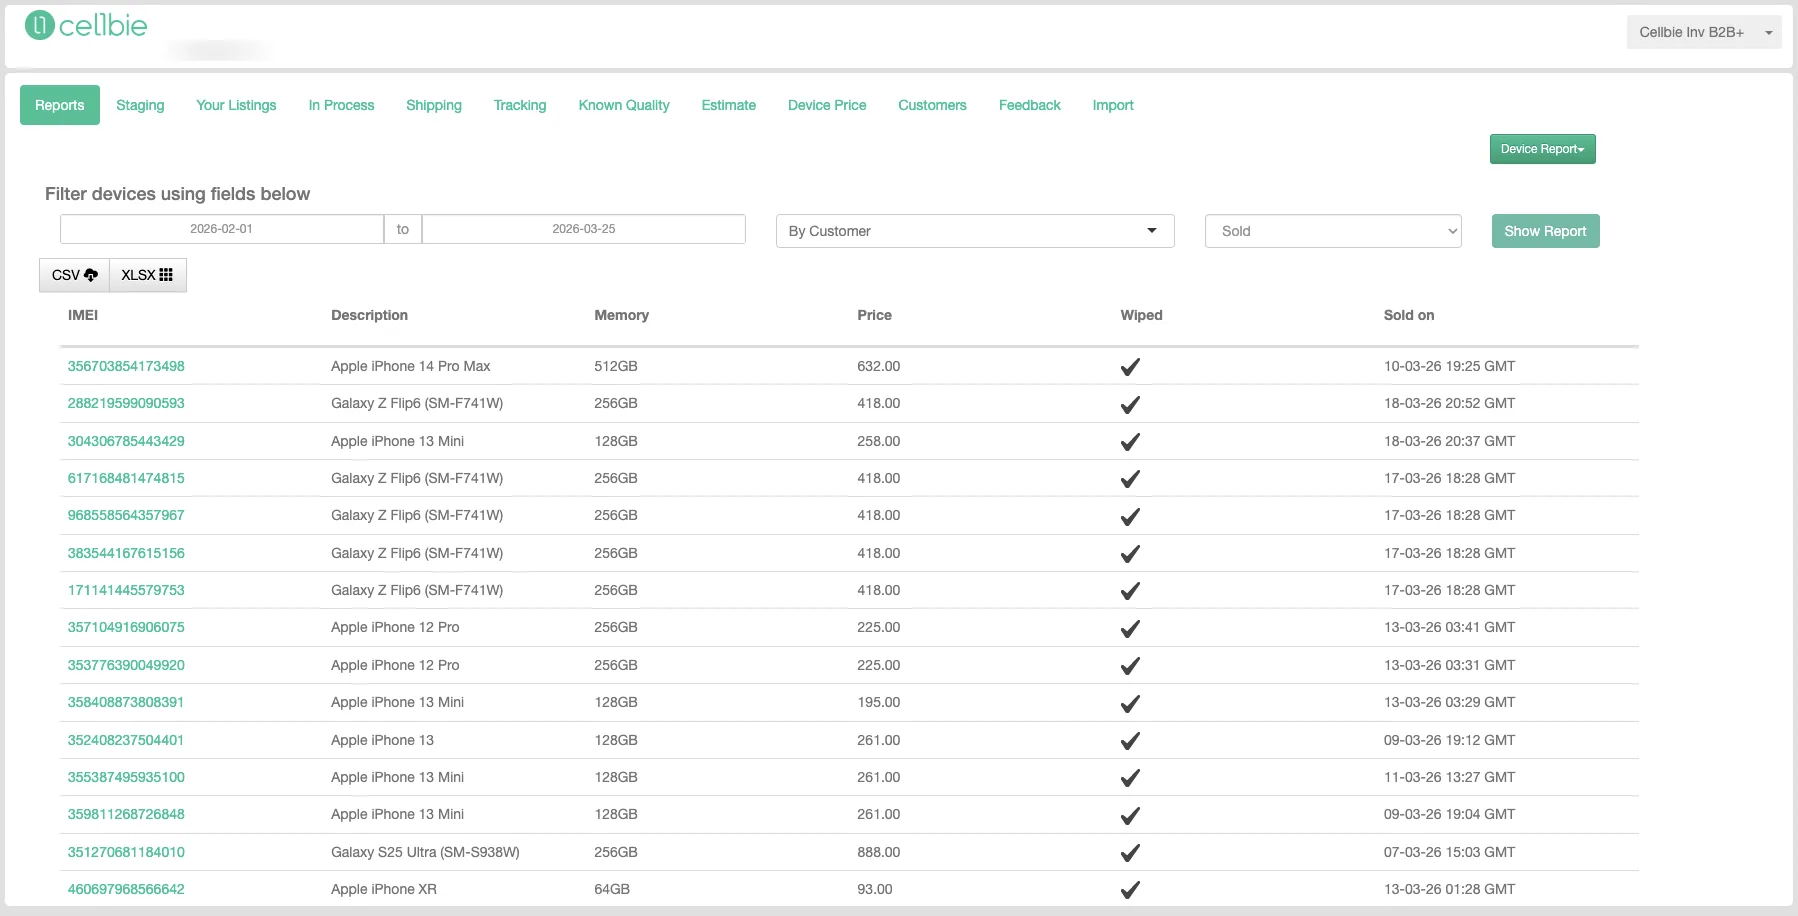Select the Reports tab
1798x916 pixels.
(60, 105)
